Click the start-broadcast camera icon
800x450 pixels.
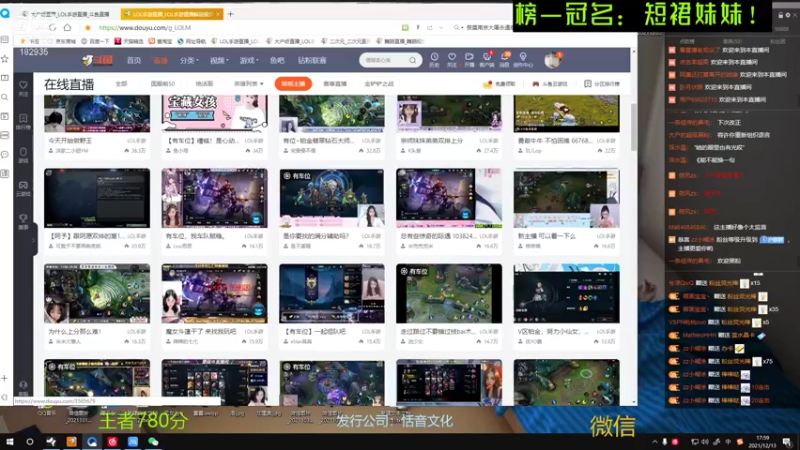pos(469,59)
